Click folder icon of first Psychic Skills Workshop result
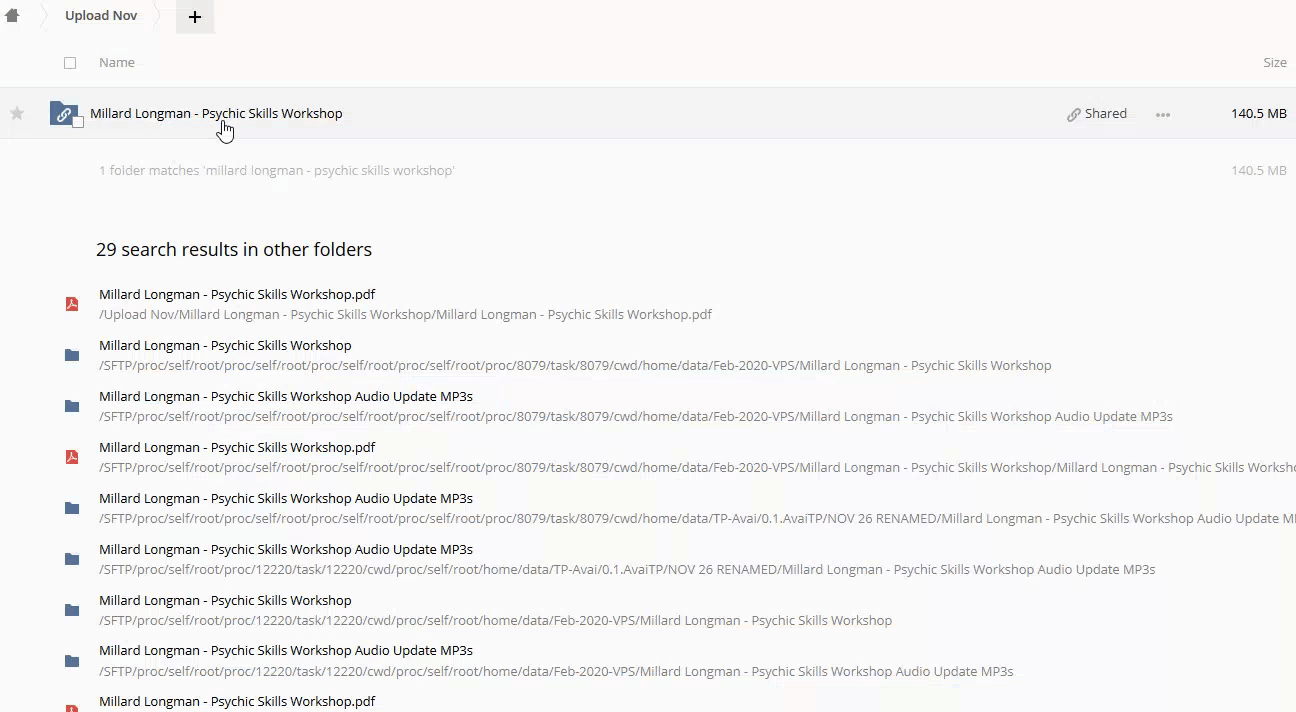Image resolution: width=1296 pixels, height=712 pixels. pyautogui.click(x=72, y=355)
